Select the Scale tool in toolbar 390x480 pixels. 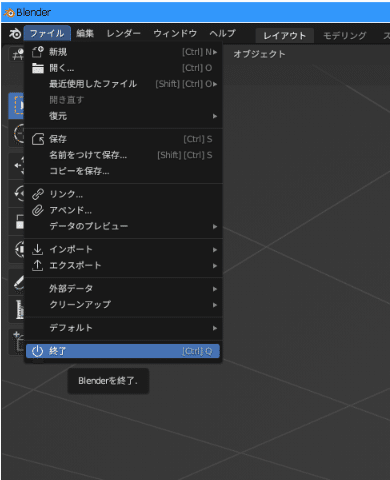coord(17,221)
